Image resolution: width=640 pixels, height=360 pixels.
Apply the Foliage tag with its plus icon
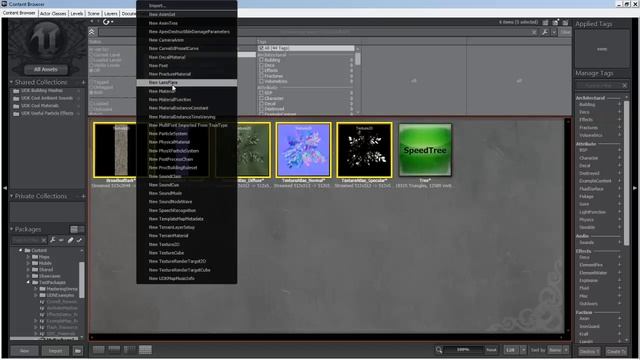(x=619, y=196)
